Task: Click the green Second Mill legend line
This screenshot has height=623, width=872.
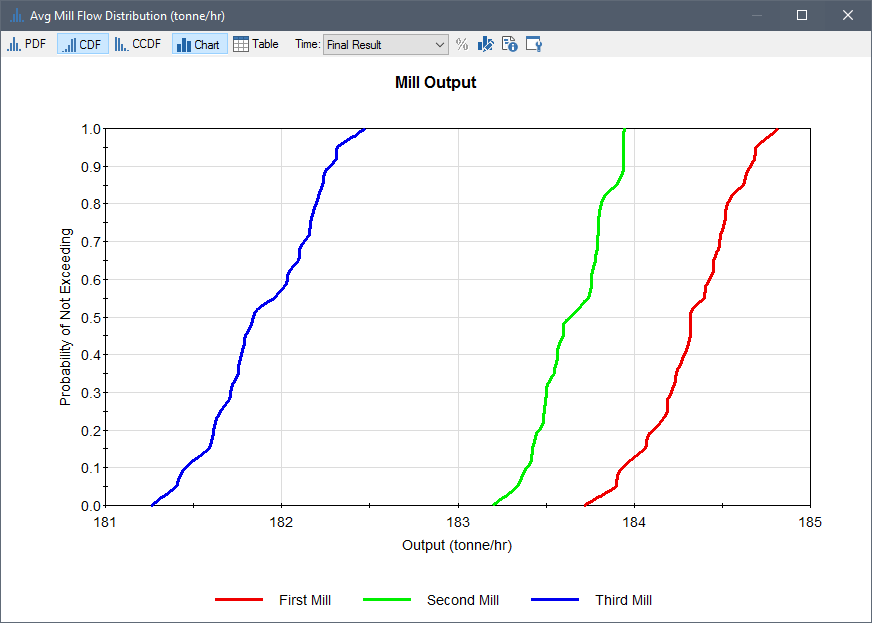Action: coord(387,600)
